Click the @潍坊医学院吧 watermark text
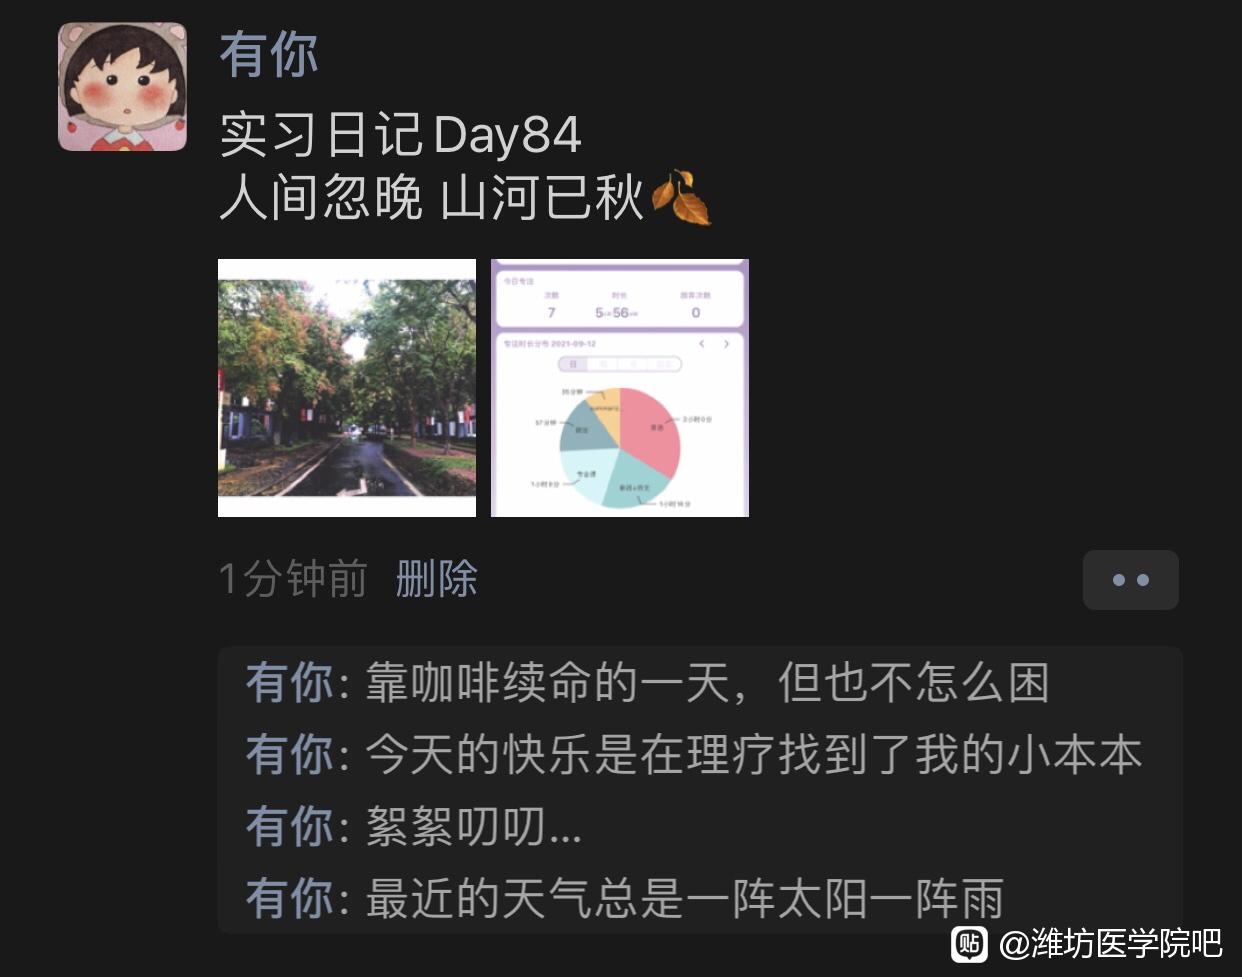 pos(1110,943)
